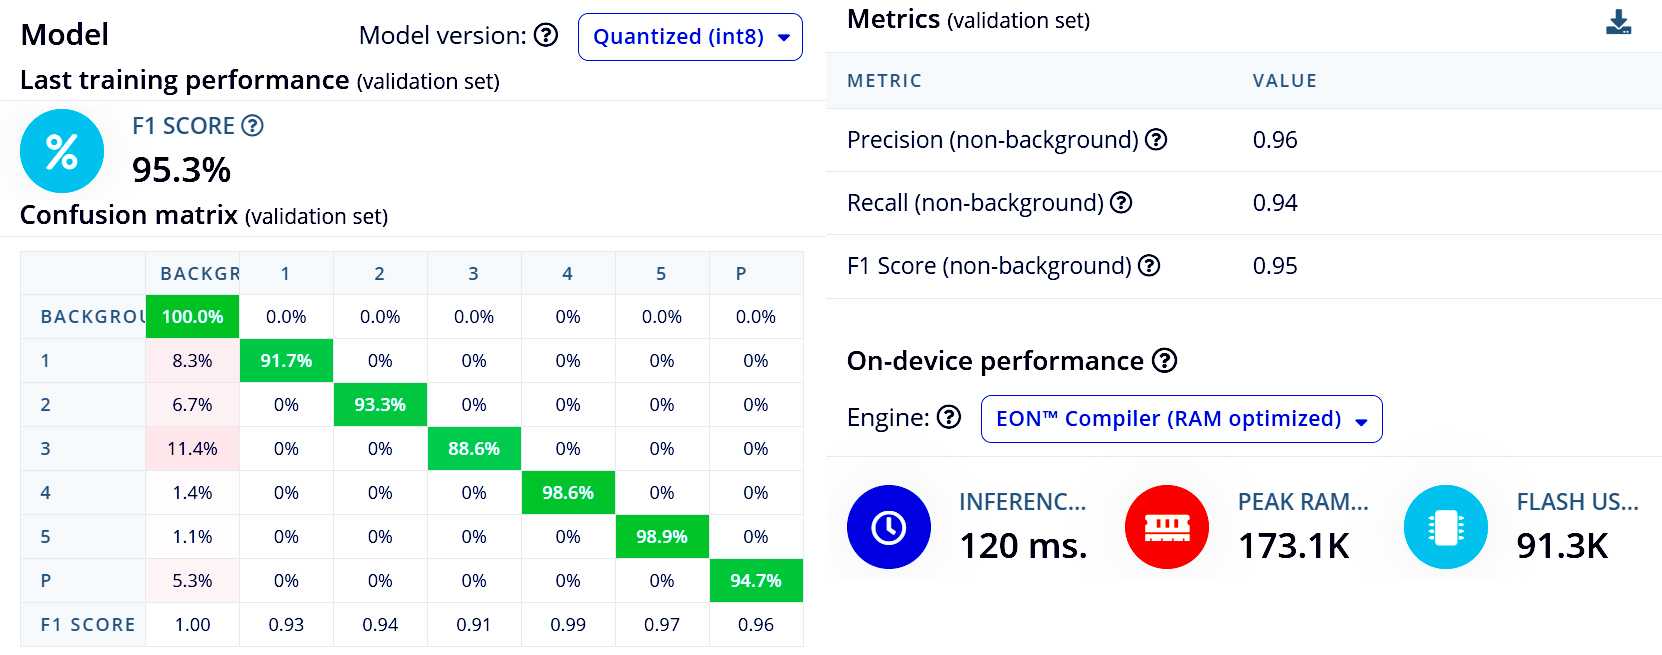Screen dimensions: 1662x655
Task: Click the green 88.6% confusion matrix cell
Action: click(474, 449)
